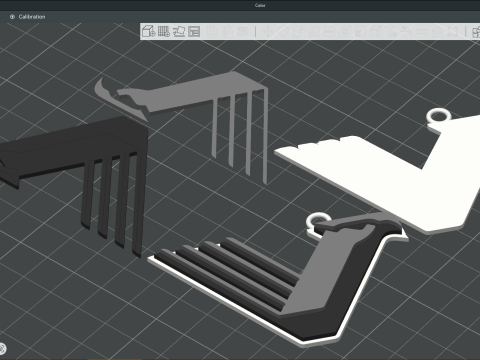The width and height of the screenshot is (480, 360).
Task: Click the greyed-out Split to objects icon
Action: coord(213,32)
